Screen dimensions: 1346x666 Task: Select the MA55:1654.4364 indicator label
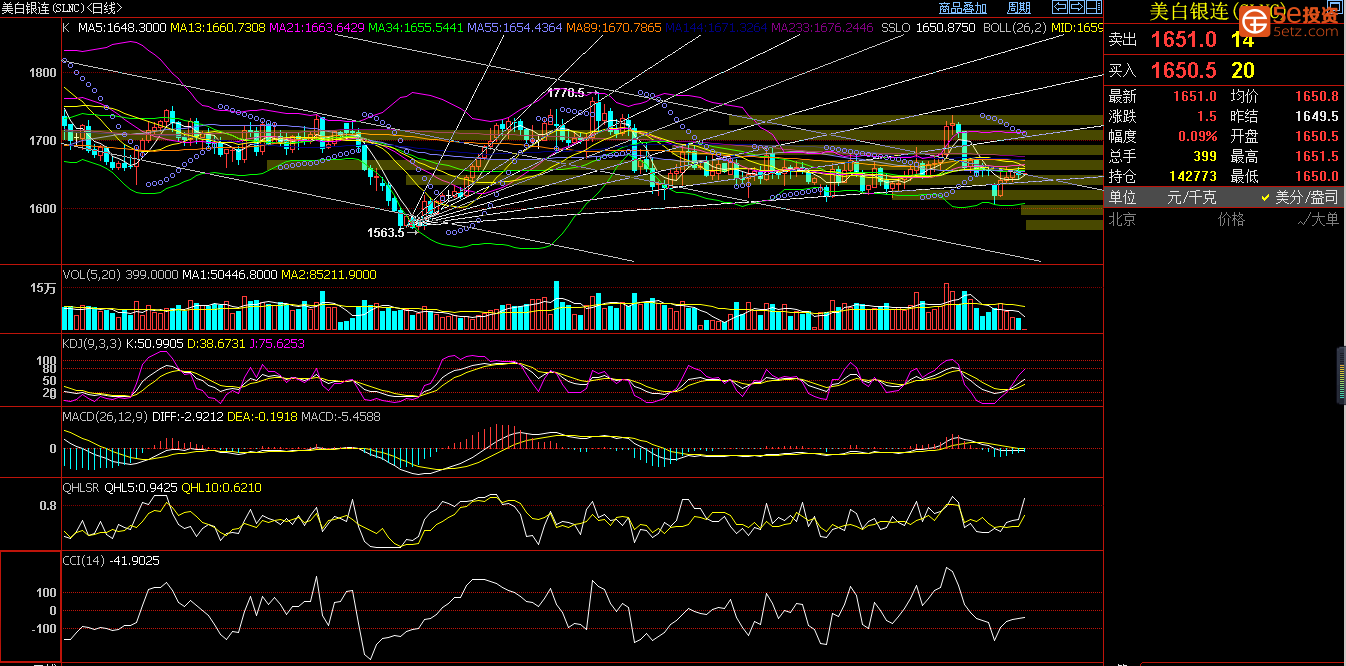point(514,28)
